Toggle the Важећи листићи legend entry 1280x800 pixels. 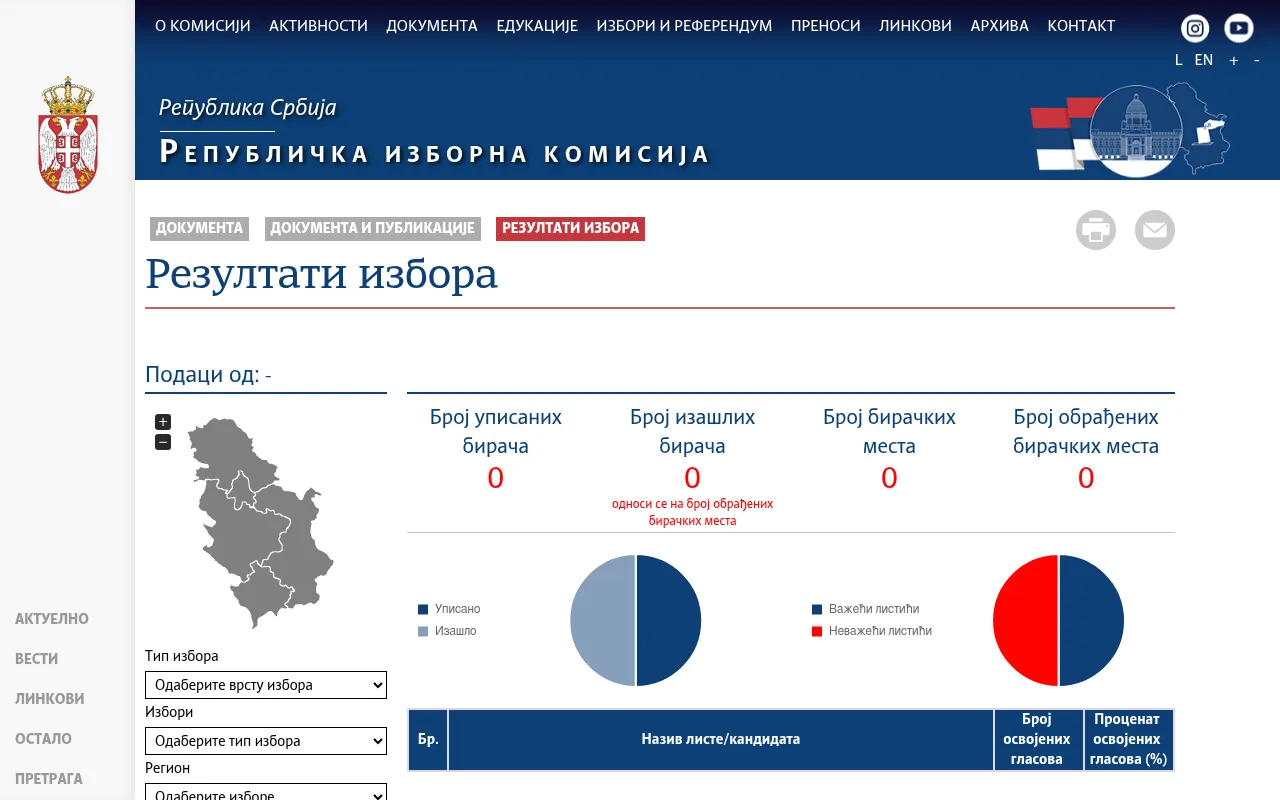click(866, 609)
